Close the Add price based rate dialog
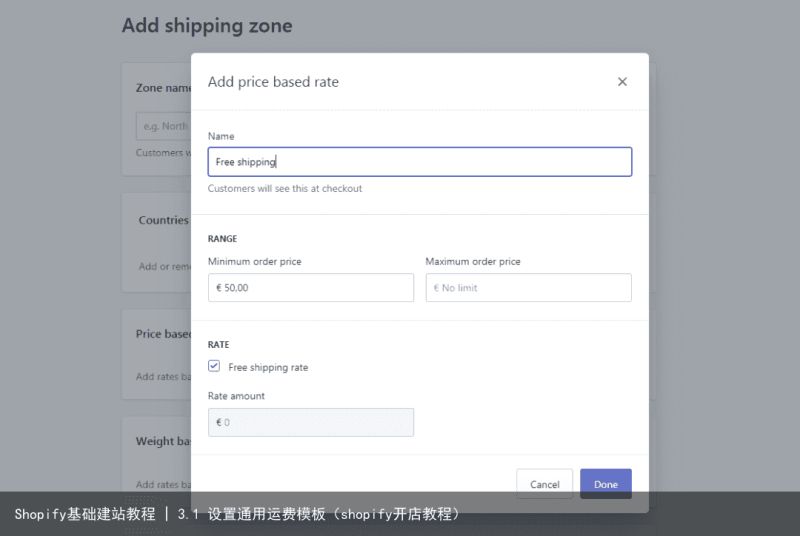 point(622,82)
